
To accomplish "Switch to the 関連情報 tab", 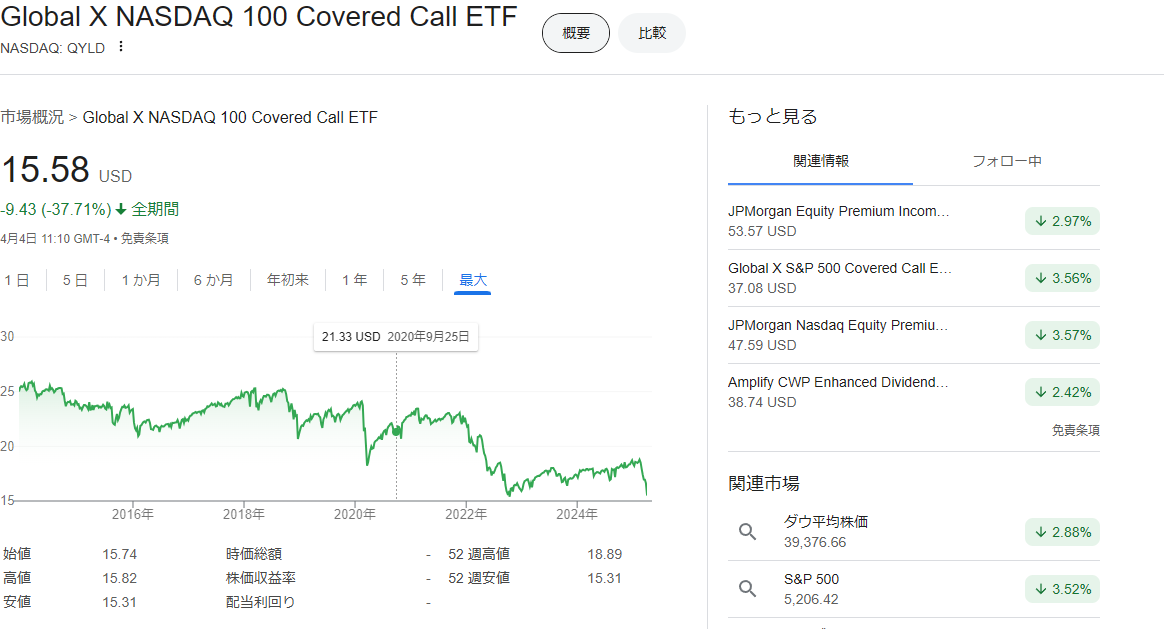I will [x=820, y=161].
